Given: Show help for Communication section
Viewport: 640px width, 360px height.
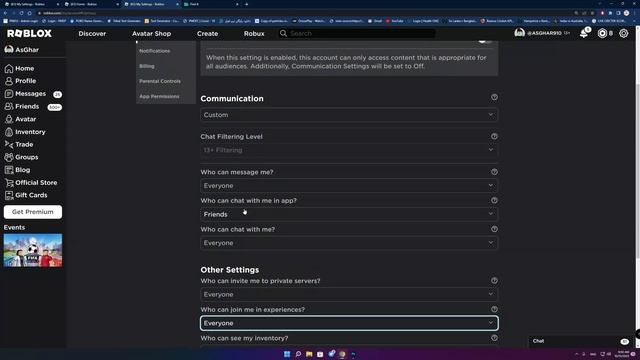Looking at the screenshot, I should [x=494, y=97].
